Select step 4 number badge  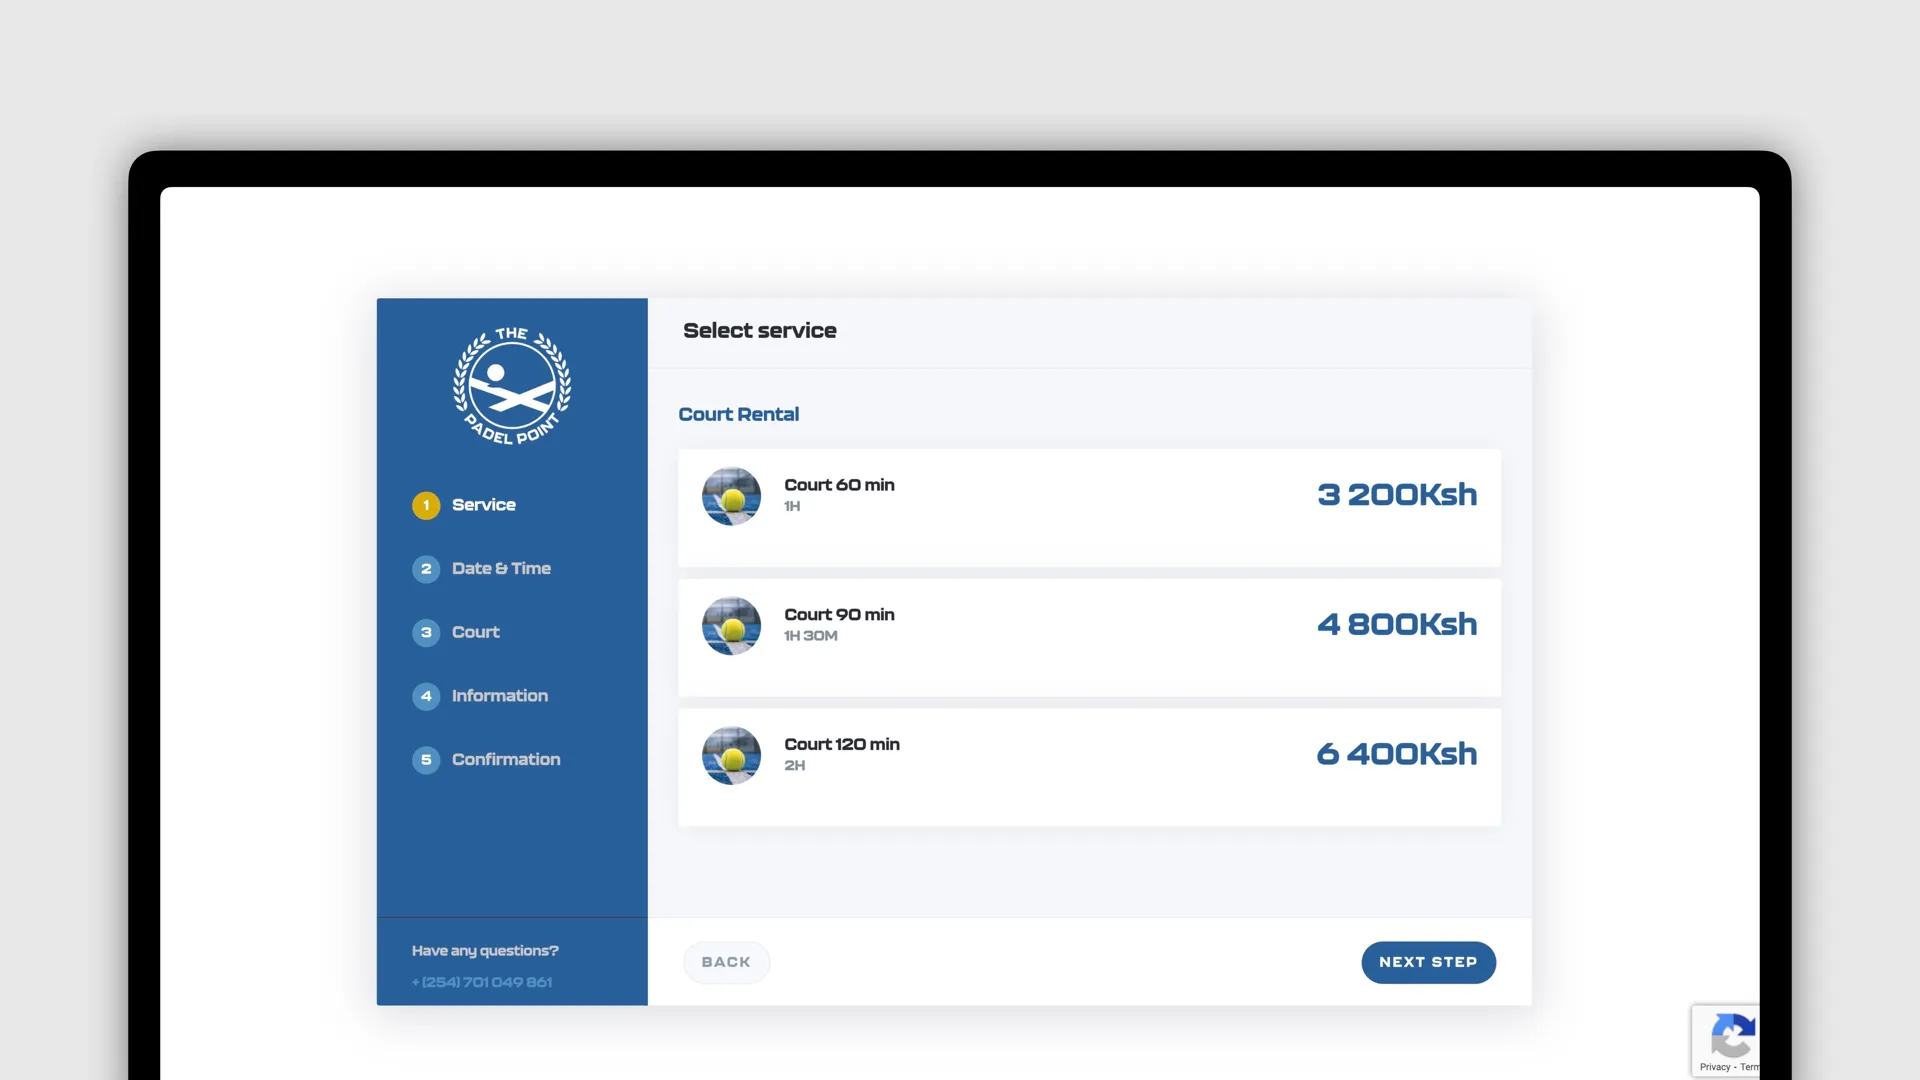426,696
